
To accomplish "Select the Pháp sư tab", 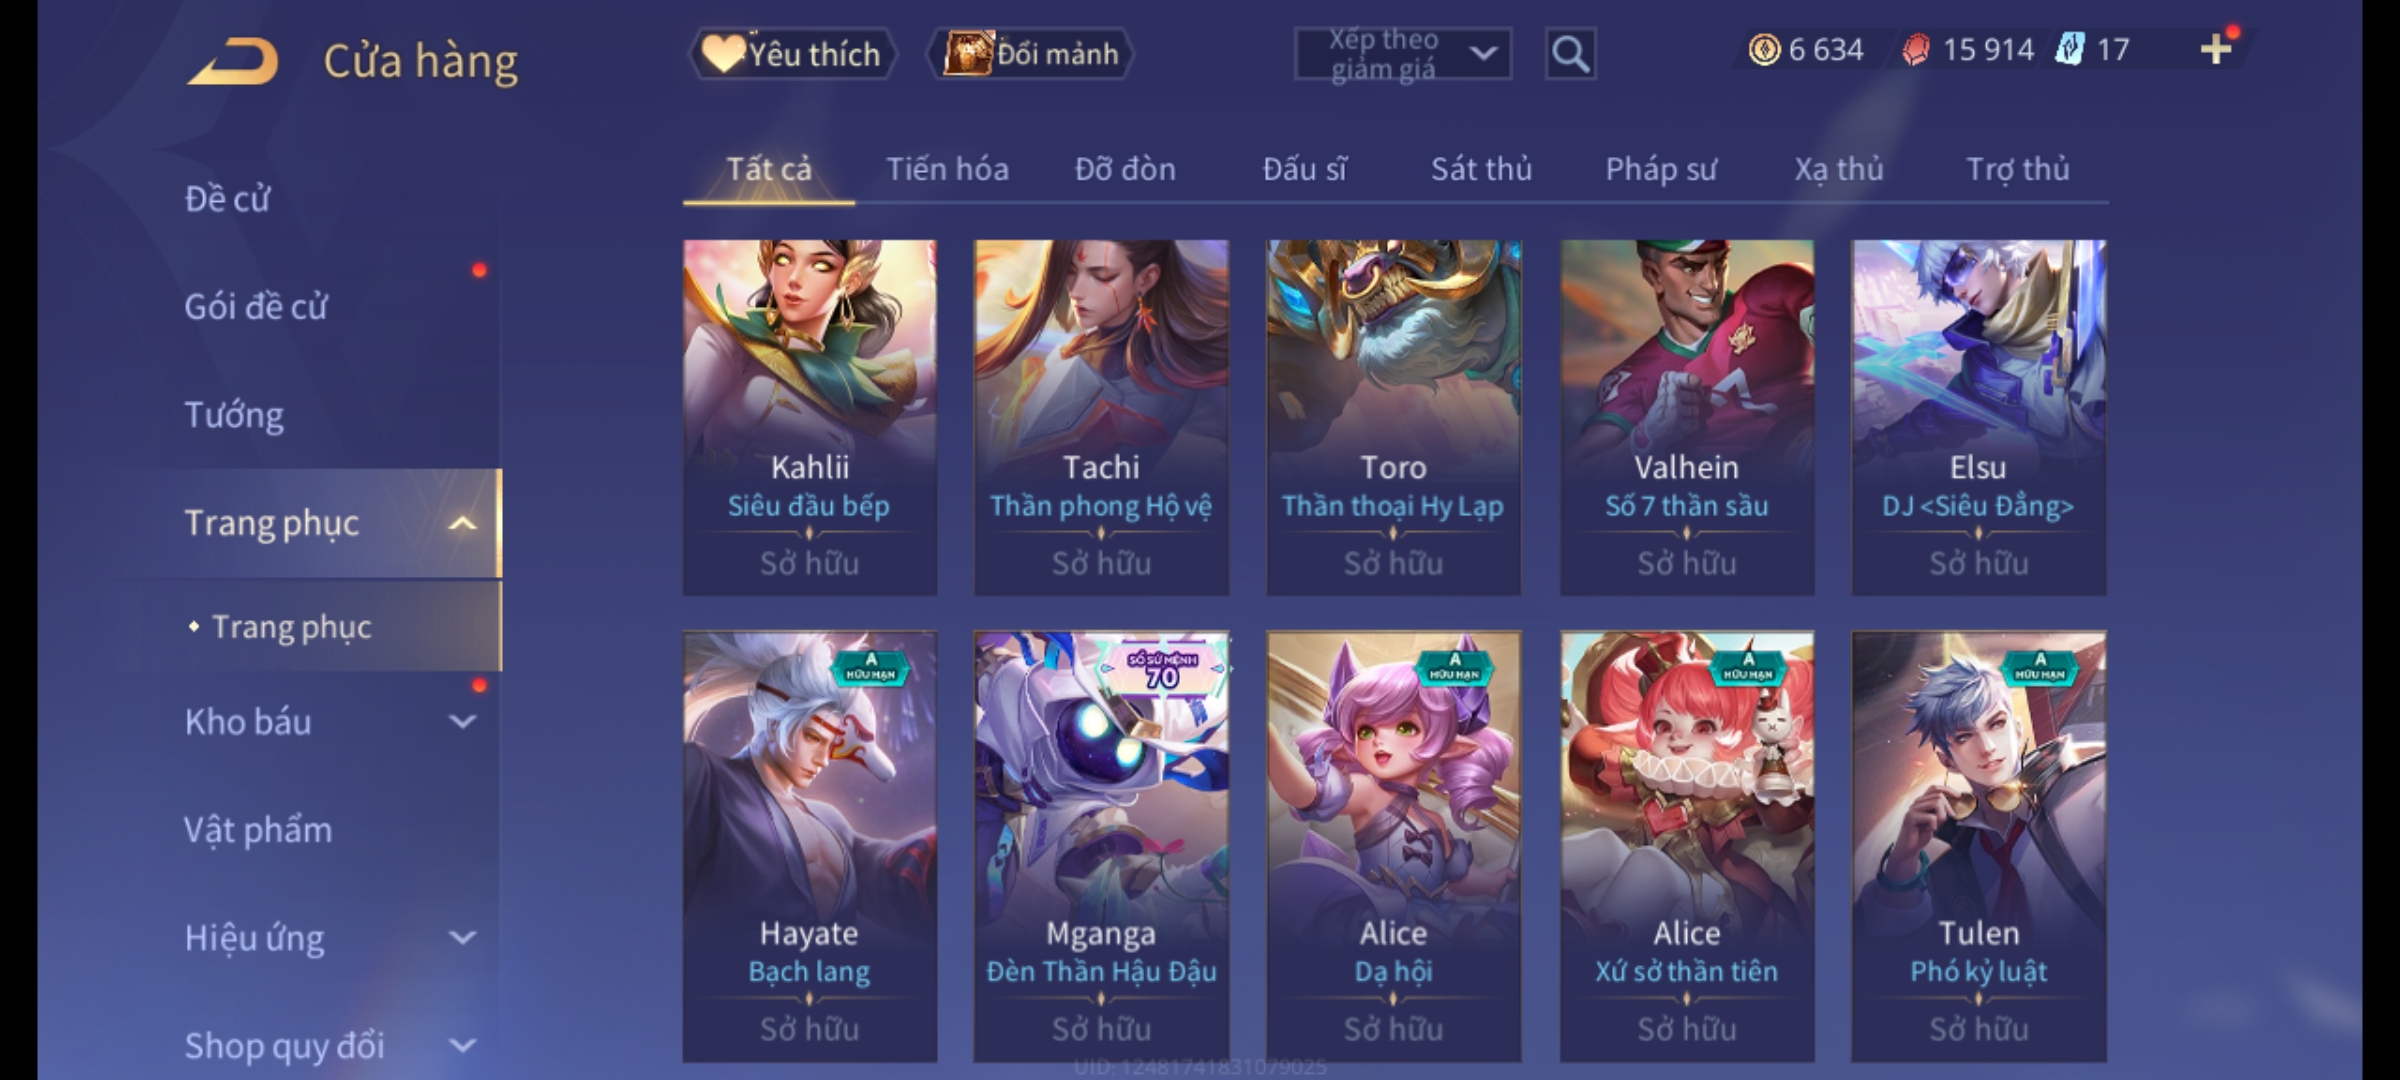I will [x=1660, y=169].
